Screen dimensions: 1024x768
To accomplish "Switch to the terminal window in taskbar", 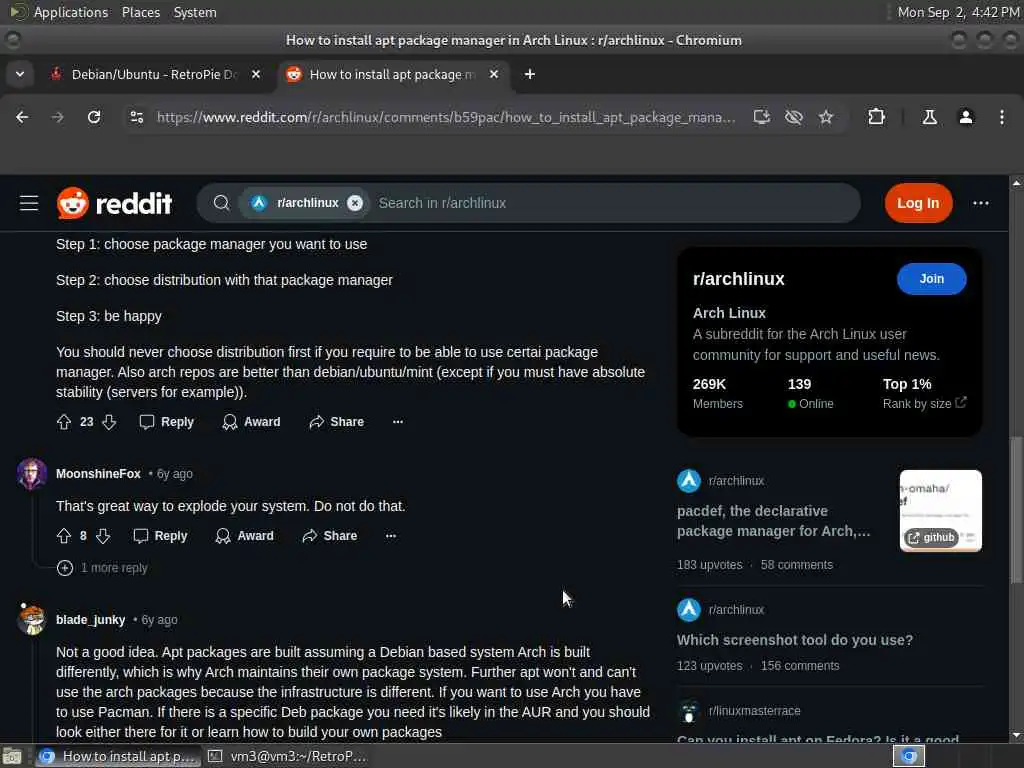I will (x=287, y=756).
